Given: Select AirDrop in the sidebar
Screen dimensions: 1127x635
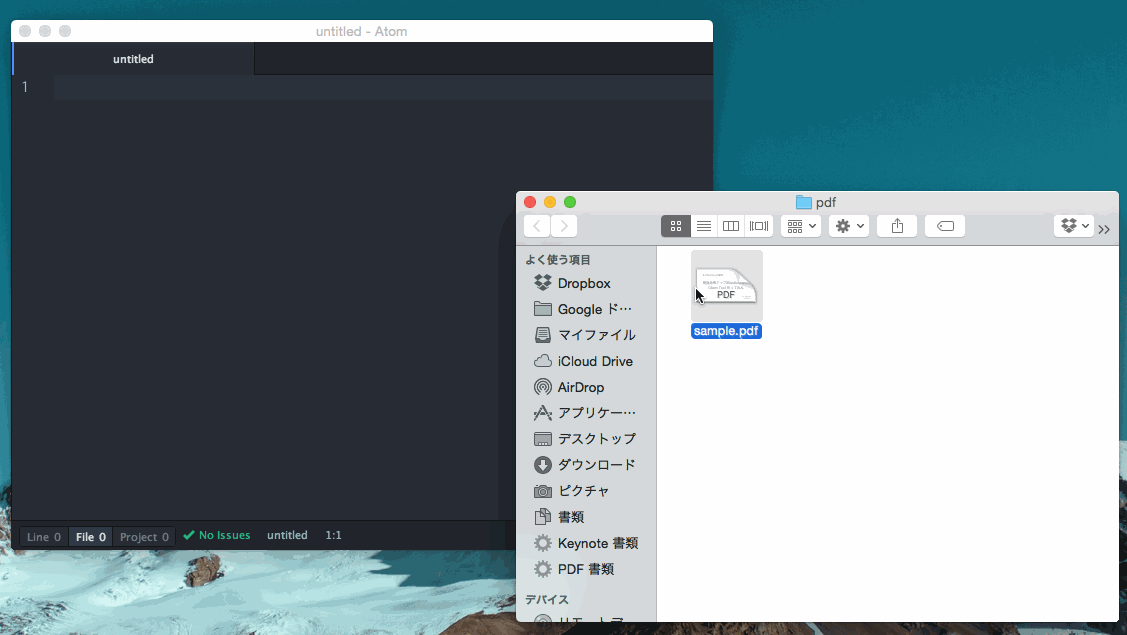Looking at the screenshot, I should (584, 387).
